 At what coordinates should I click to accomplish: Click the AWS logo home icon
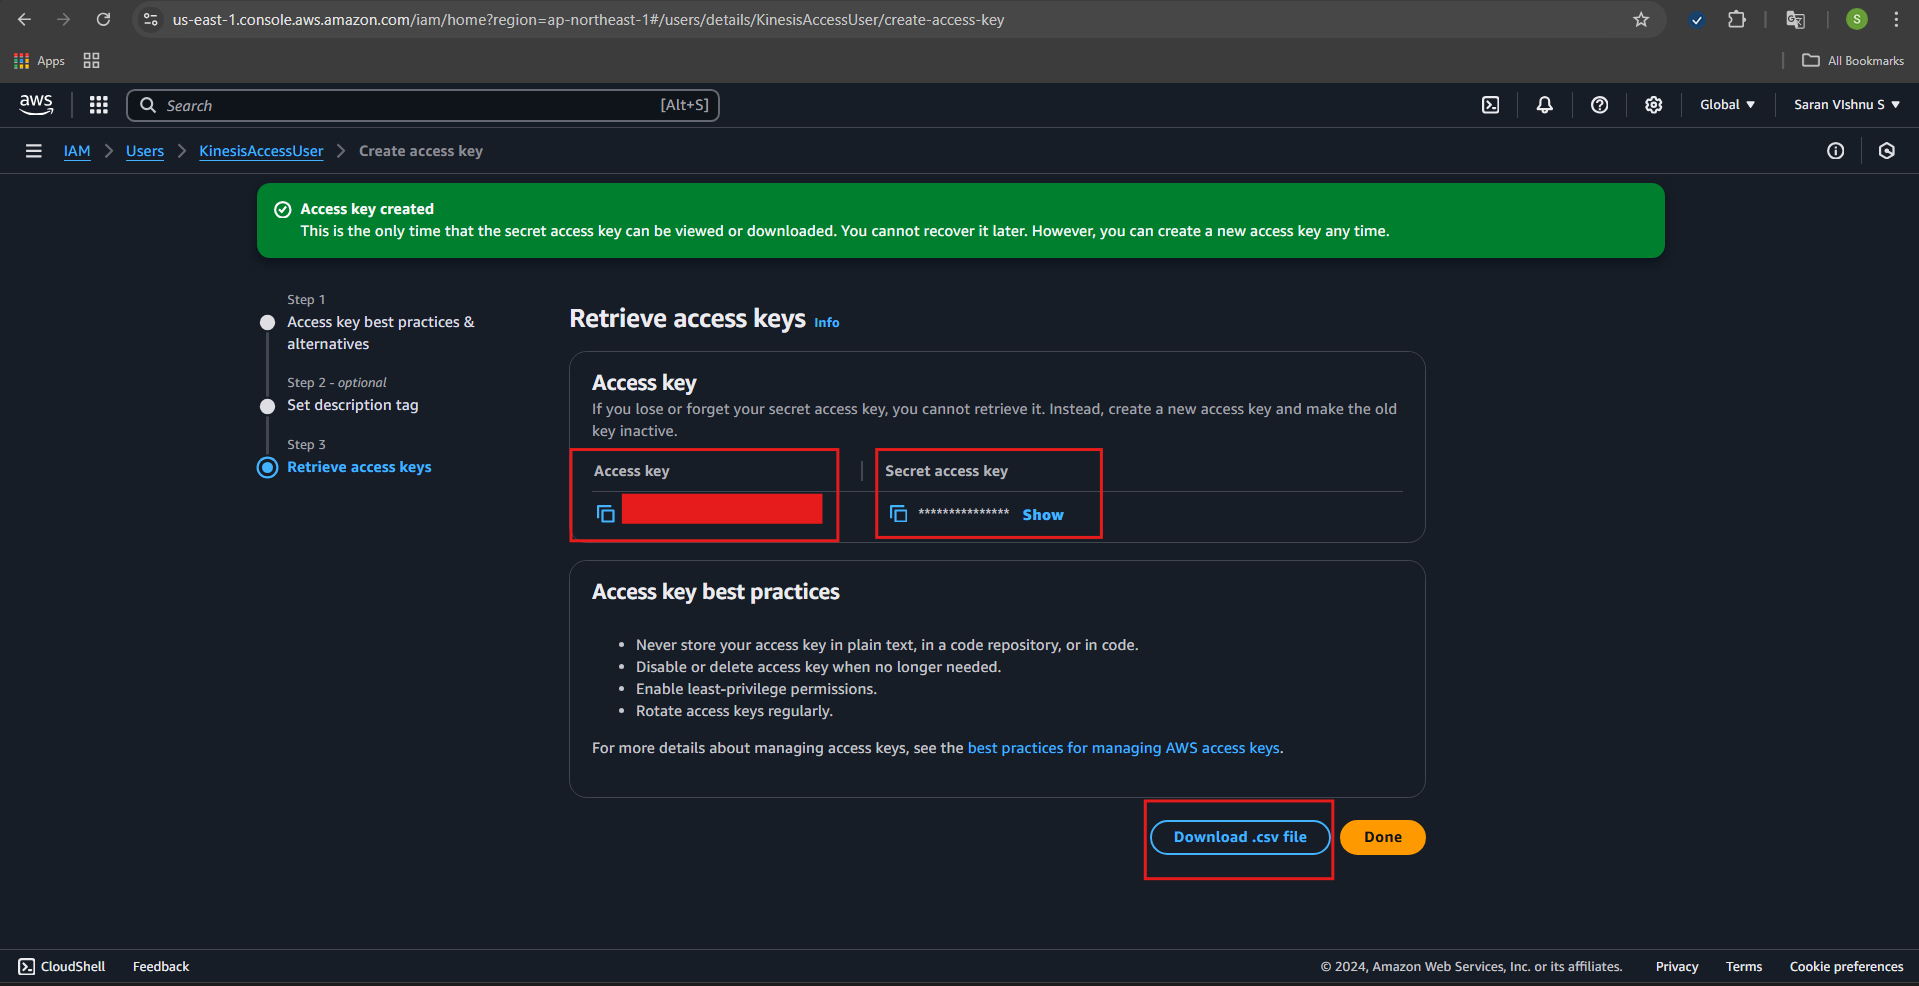[x=36, y=104]
